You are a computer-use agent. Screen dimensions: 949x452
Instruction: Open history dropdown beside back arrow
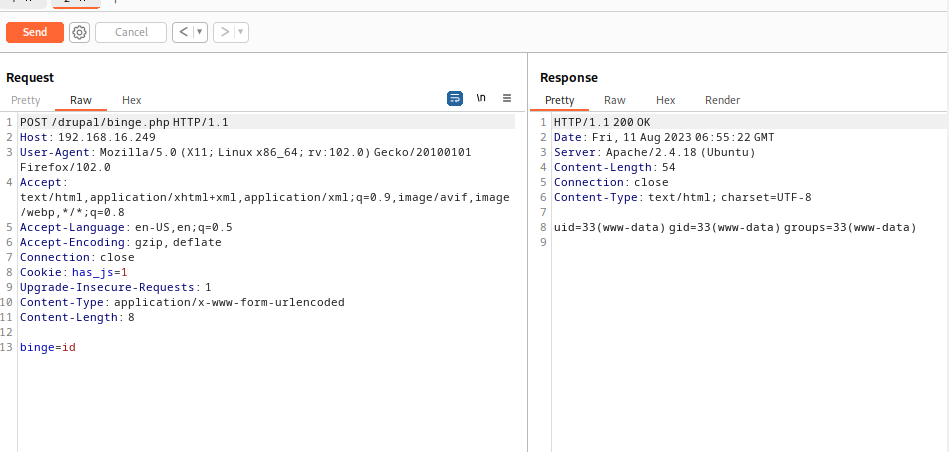click(200, 32)
